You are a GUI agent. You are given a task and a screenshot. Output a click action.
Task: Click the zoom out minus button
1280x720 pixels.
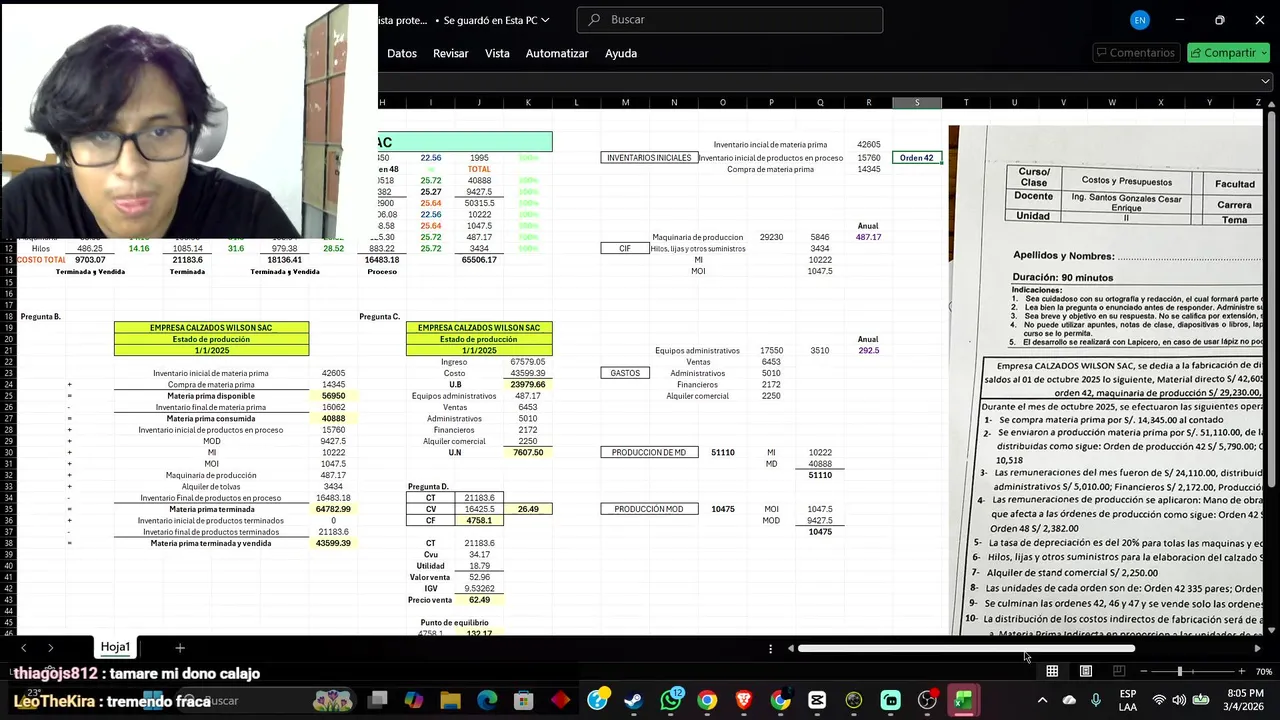[1144, 671]
